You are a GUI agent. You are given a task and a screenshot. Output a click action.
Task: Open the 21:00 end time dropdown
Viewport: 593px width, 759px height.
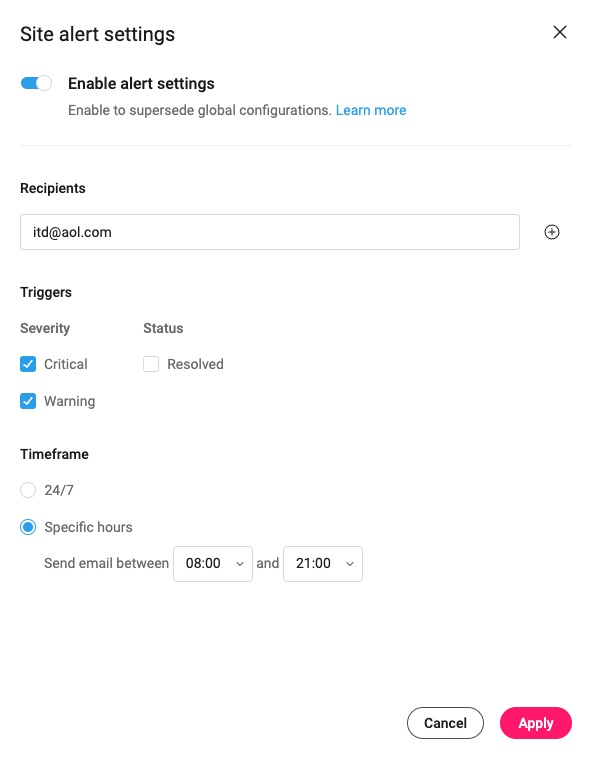323,563
